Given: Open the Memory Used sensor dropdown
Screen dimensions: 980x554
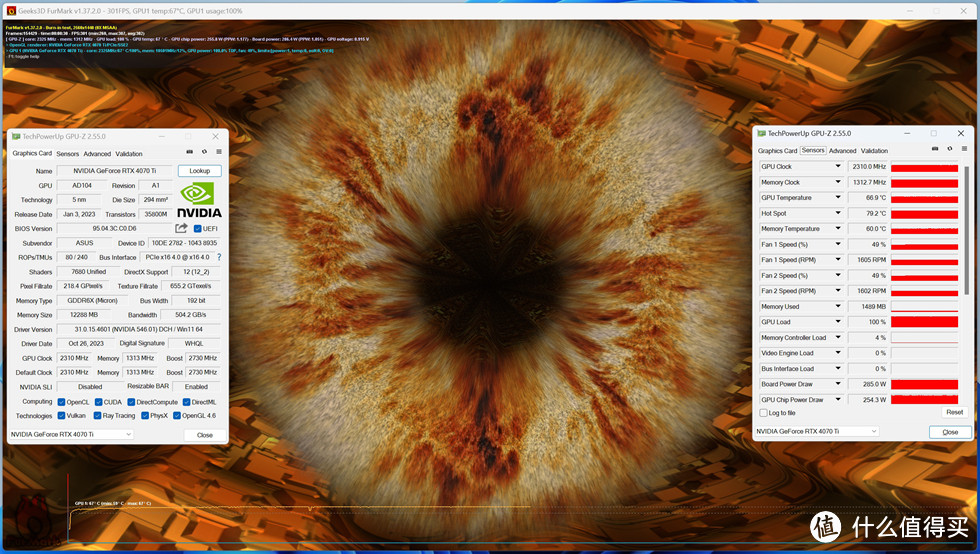Looking at the screenshot, I should [838, 306].
